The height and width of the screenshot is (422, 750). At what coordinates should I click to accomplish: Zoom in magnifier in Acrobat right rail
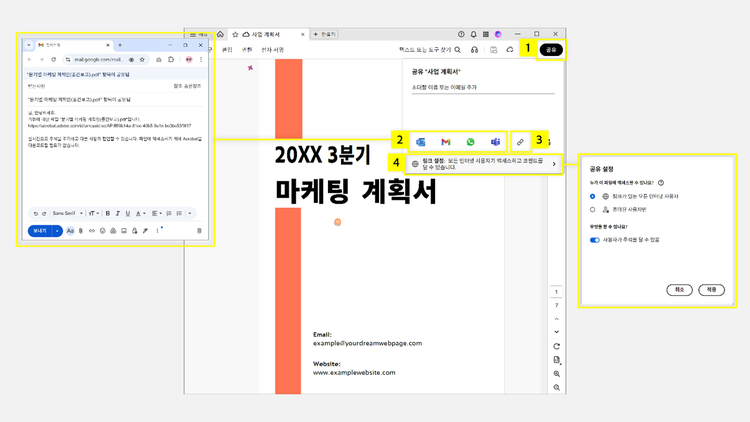[x=556, y=374]
